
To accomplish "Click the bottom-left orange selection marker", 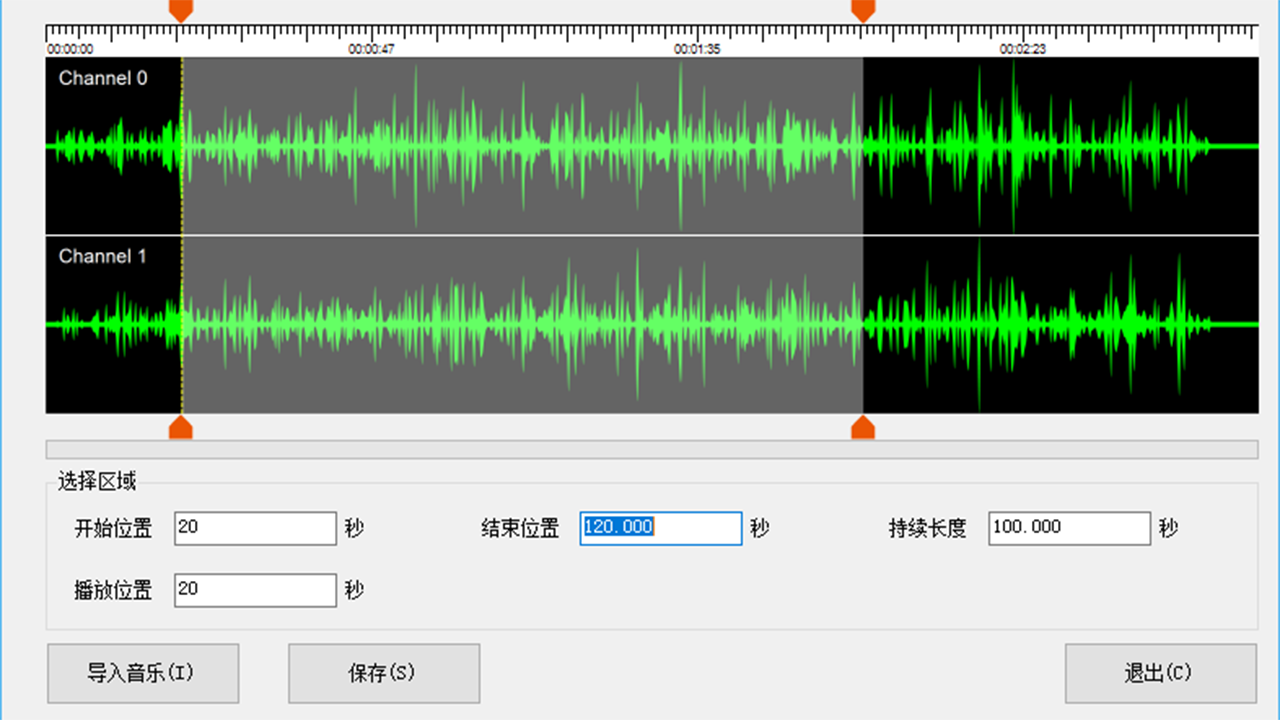I will click(x=181, y=428).
